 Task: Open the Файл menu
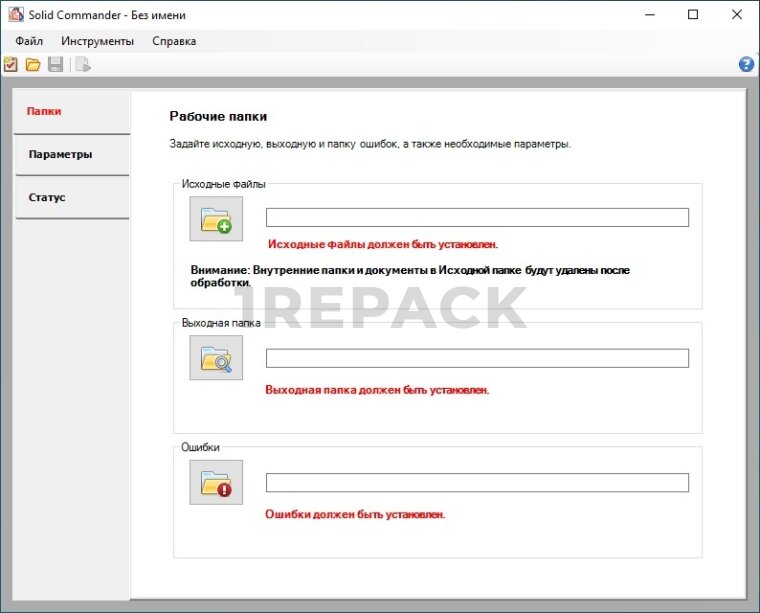click(29, 41)
